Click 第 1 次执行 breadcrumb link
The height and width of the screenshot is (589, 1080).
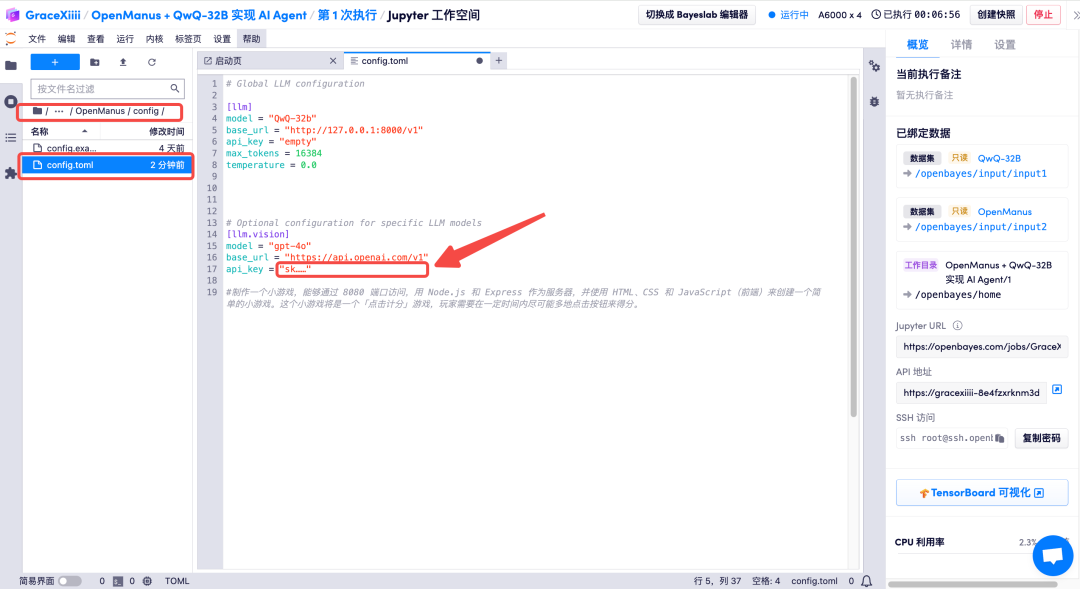coord(347,15)
